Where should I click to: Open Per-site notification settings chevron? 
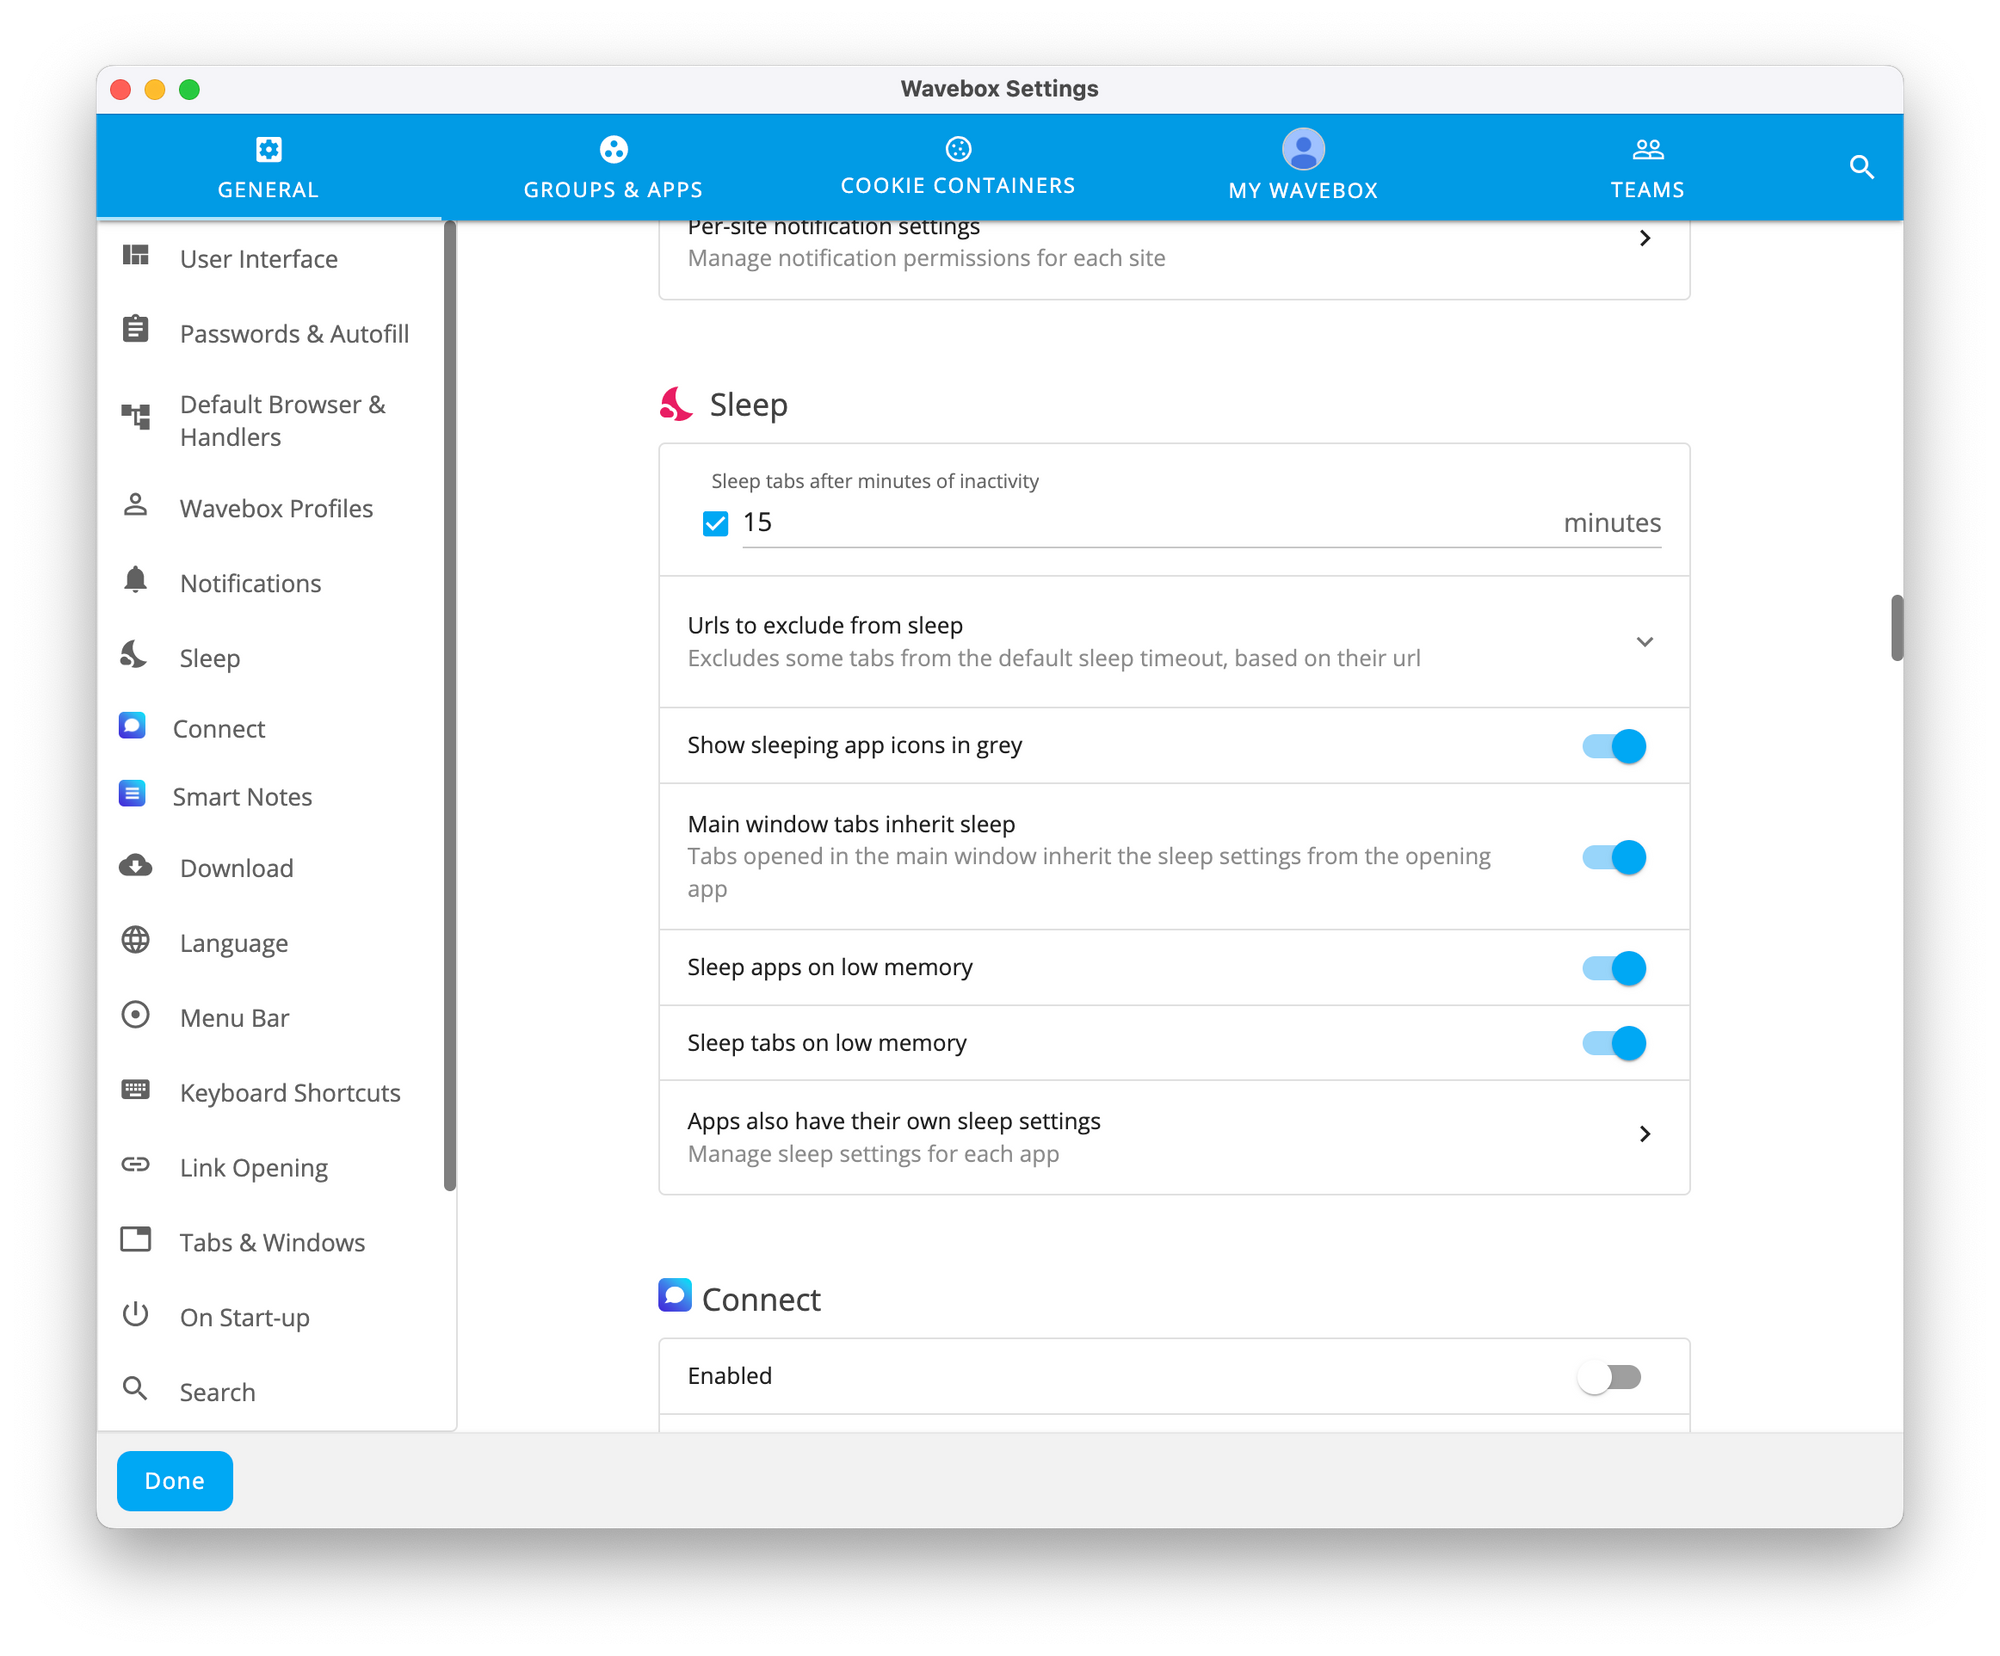(x=1644, y=238)
